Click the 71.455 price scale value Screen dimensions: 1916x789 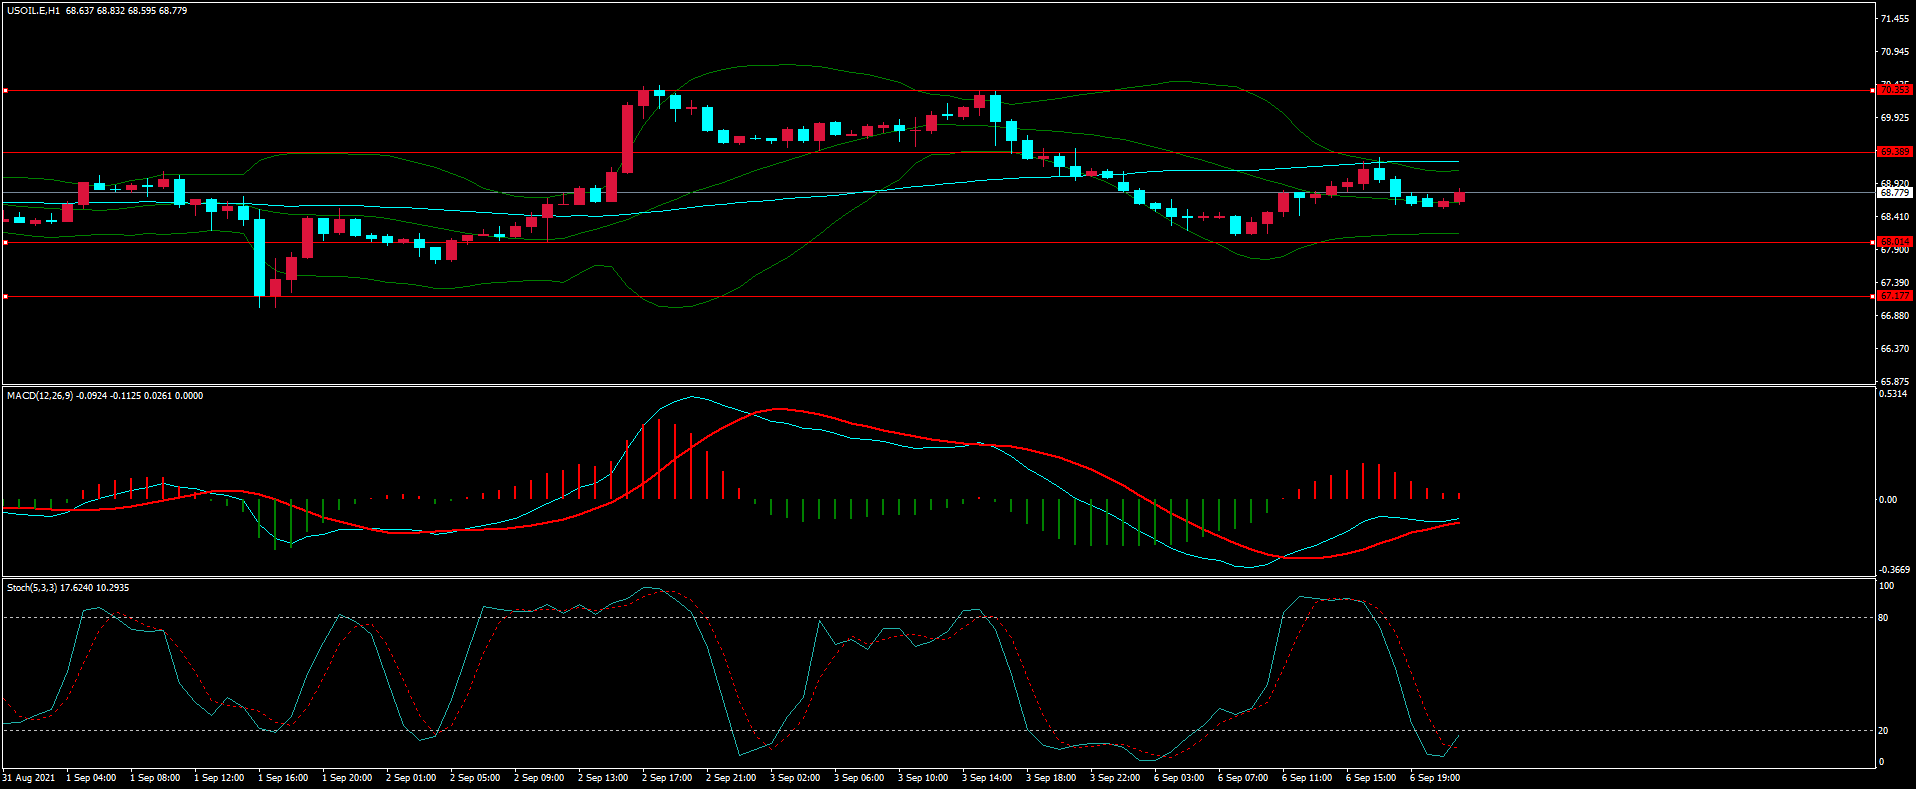pos(1894,19)
